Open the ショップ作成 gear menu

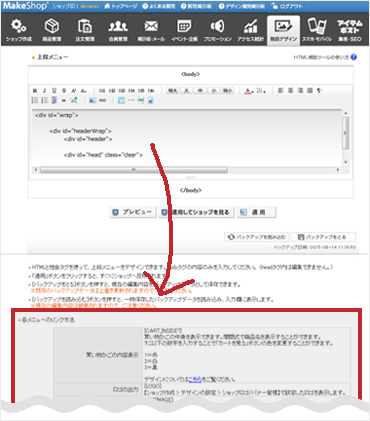[x=19, y=31]
